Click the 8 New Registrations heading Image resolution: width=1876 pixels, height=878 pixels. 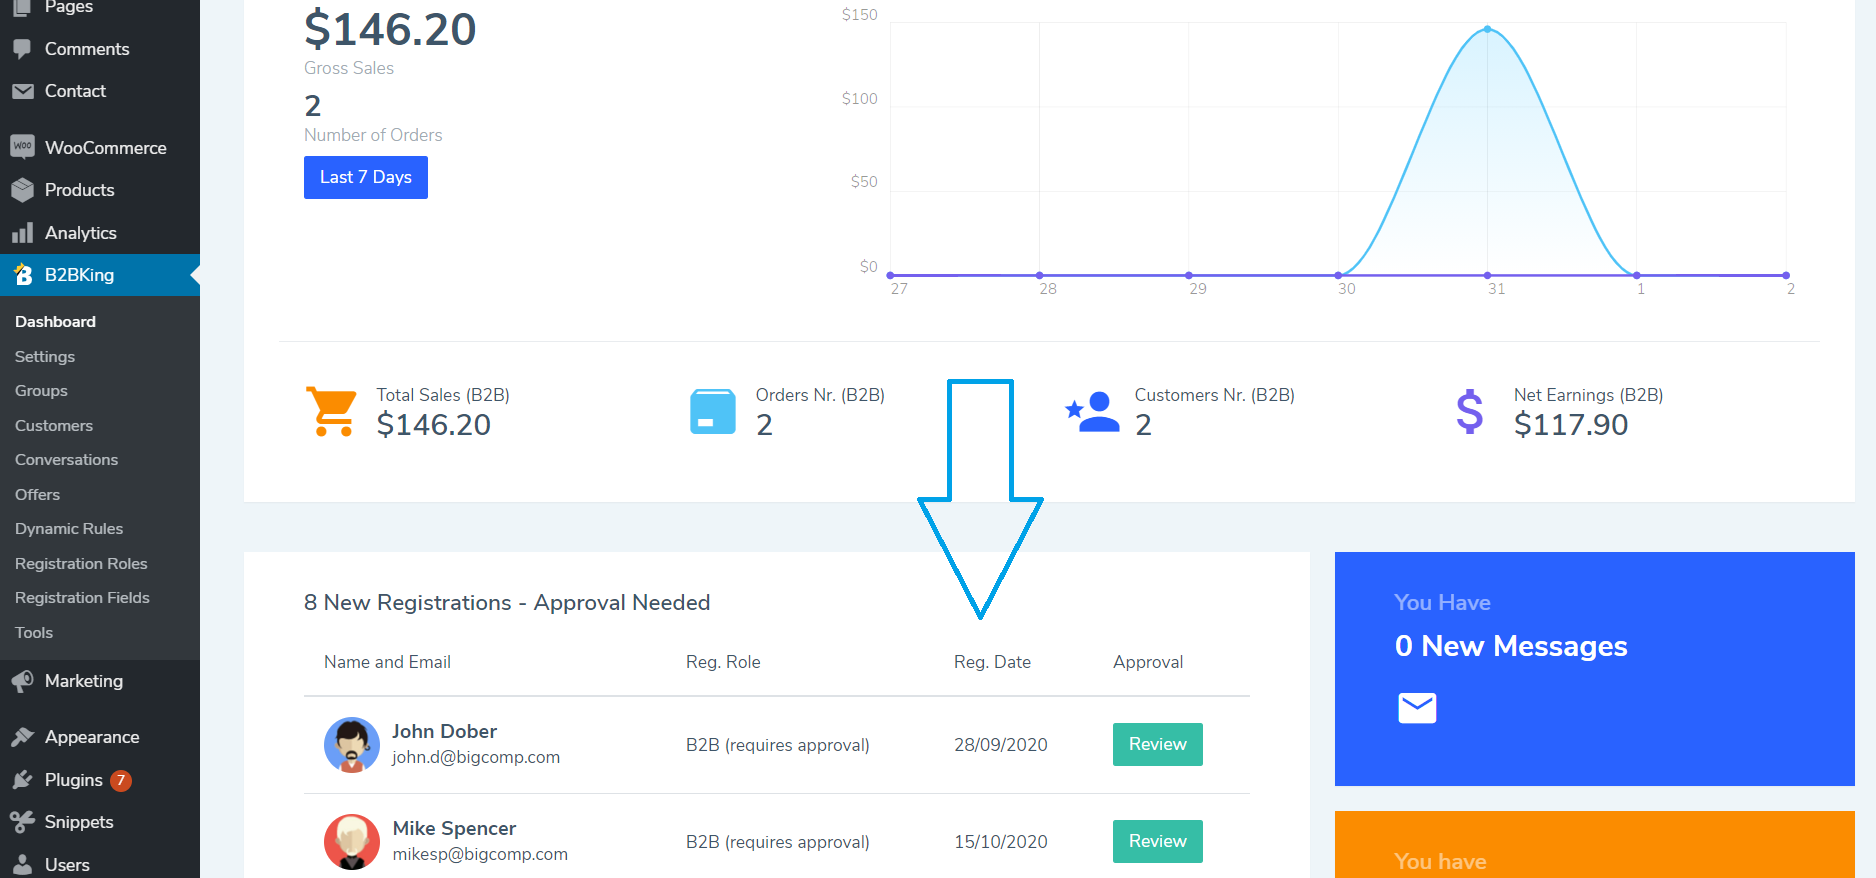[507, 603]
